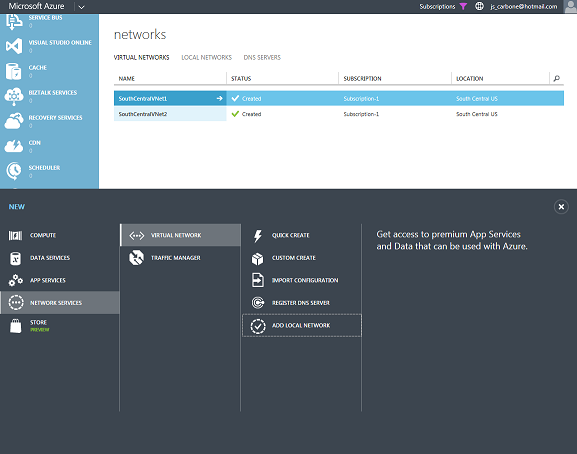Screen dimensions: 577x454
Task: Open the Subscriptions filter funnel icon
Action: [463, 6]
